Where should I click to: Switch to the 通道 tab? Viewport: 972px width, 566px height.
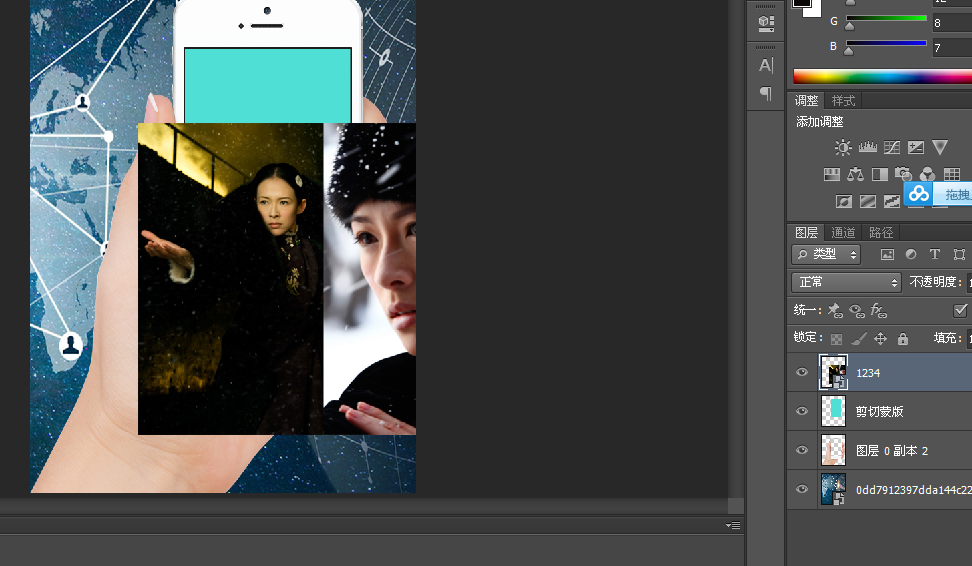click(x=843, y=232)
